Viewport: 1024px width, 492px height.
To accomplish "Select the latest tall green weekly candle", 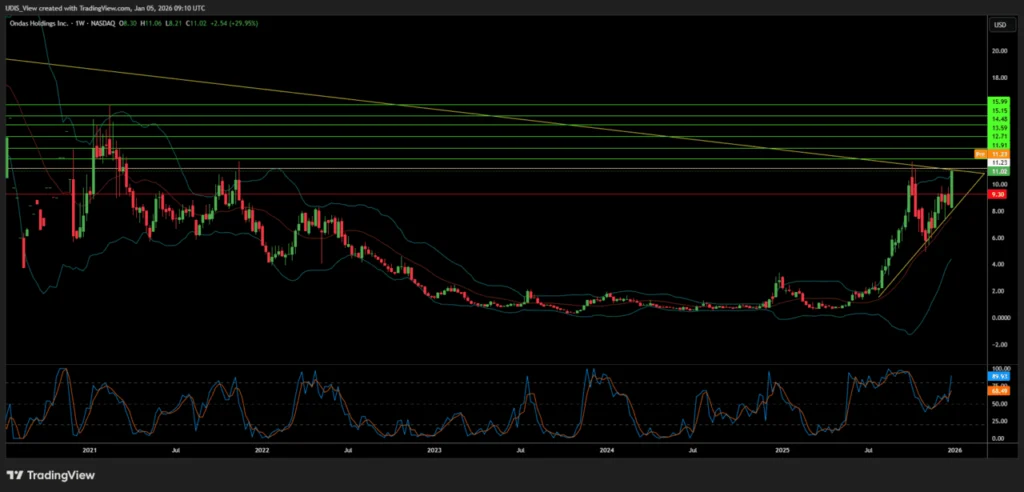I will tap(952, 189).
